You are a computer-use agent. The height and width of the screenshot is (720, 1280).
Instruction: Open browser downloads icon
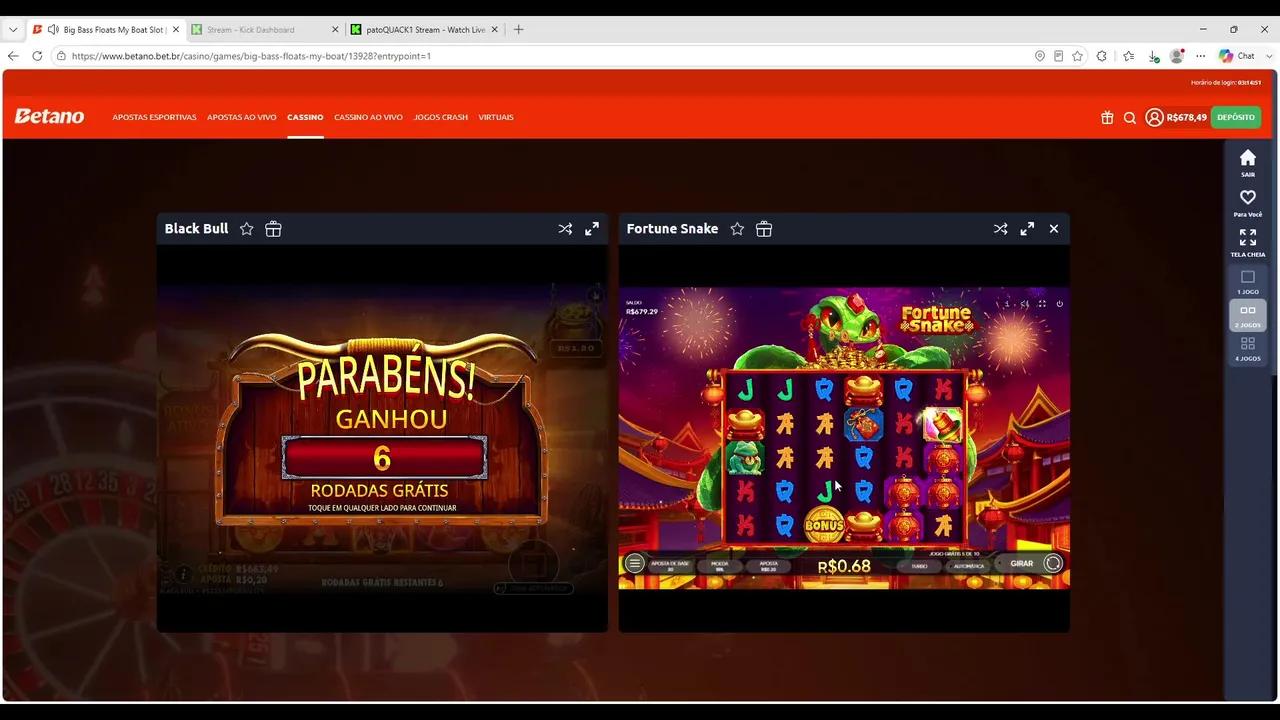tap(1153, 56)
